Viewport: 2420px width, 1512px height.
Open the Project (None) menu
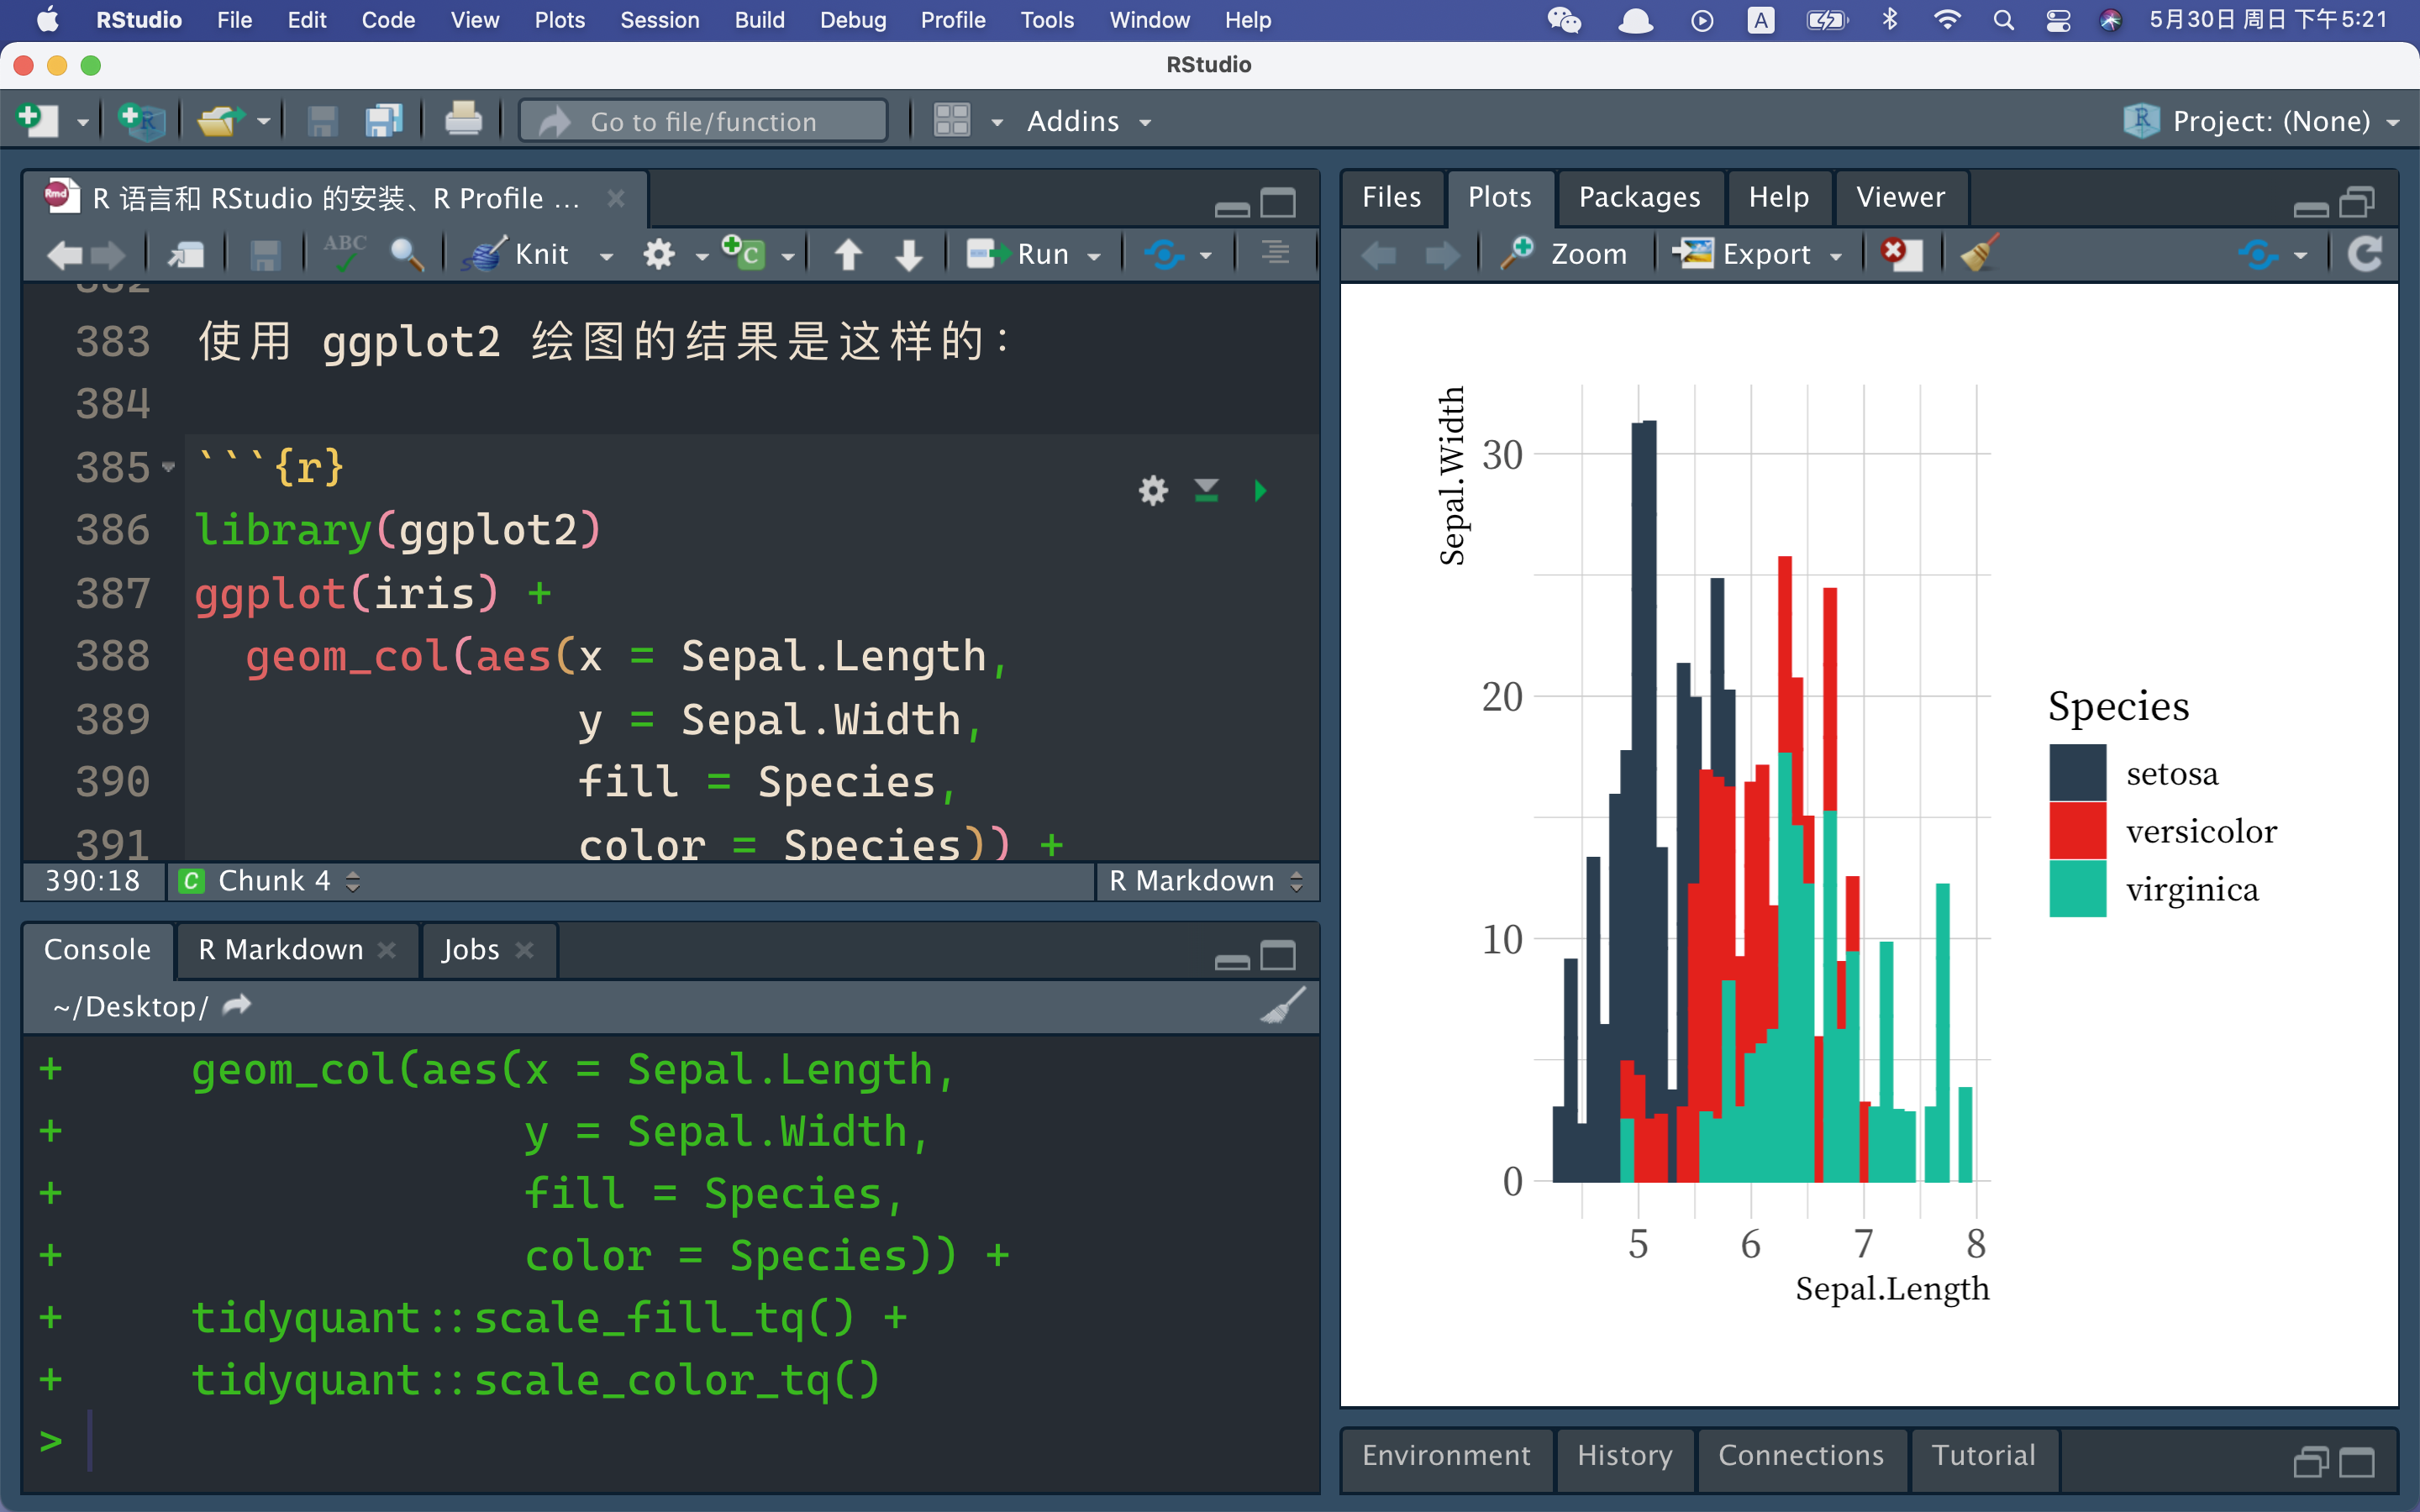point(2260,121)
